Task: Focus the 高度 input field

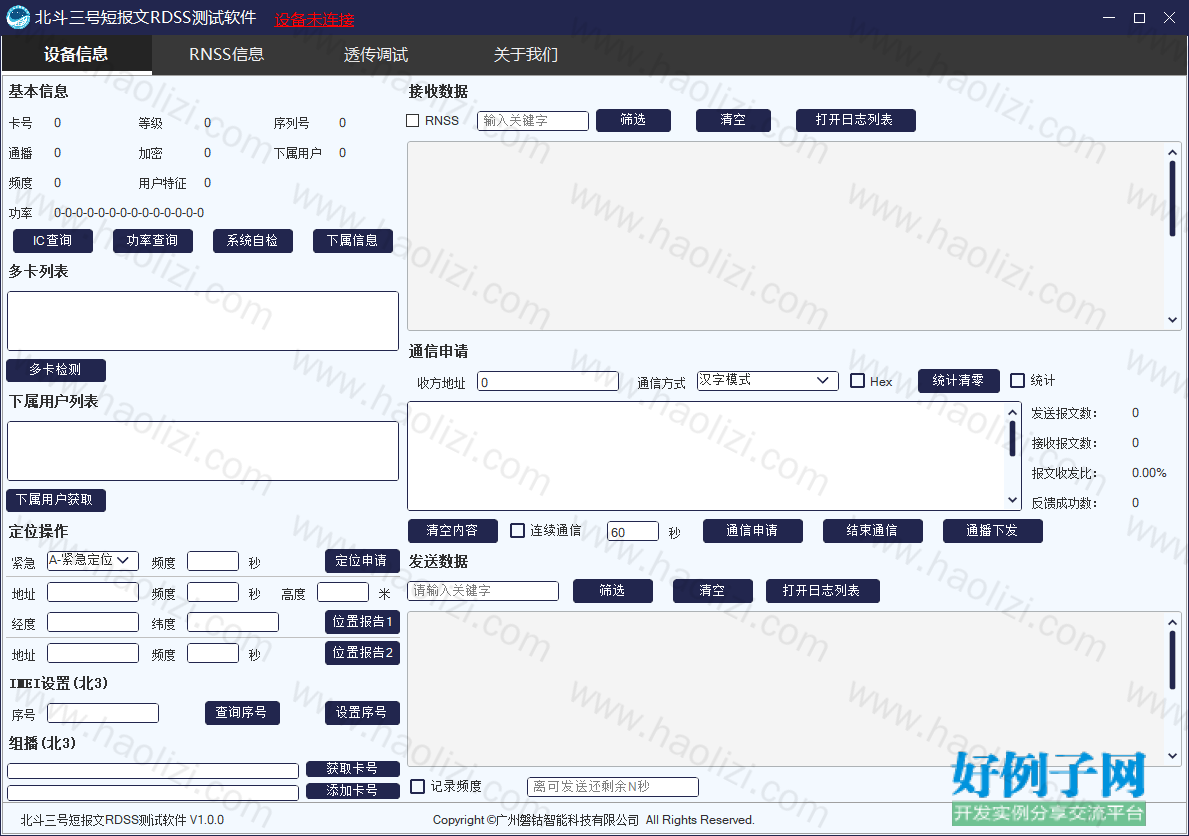Action: click(x=343, y=592)
